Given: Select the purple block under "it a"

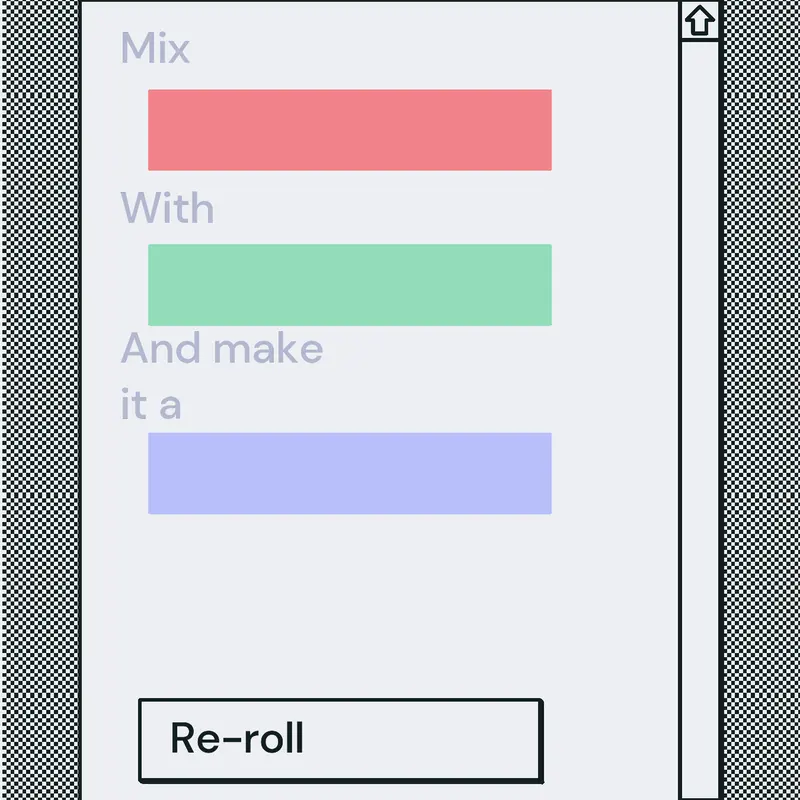Looking at the screenshot, I should 349,473.
